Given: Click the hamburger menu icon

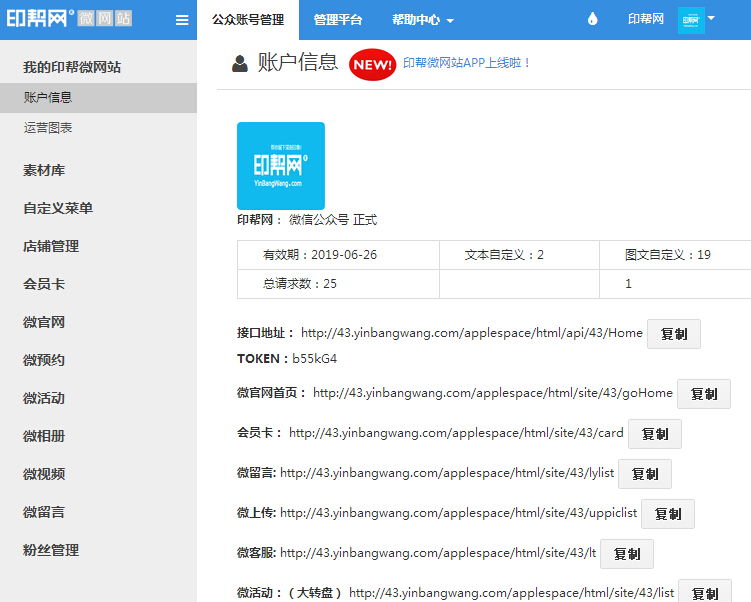Looking at the screenshot, I should 181,20.
